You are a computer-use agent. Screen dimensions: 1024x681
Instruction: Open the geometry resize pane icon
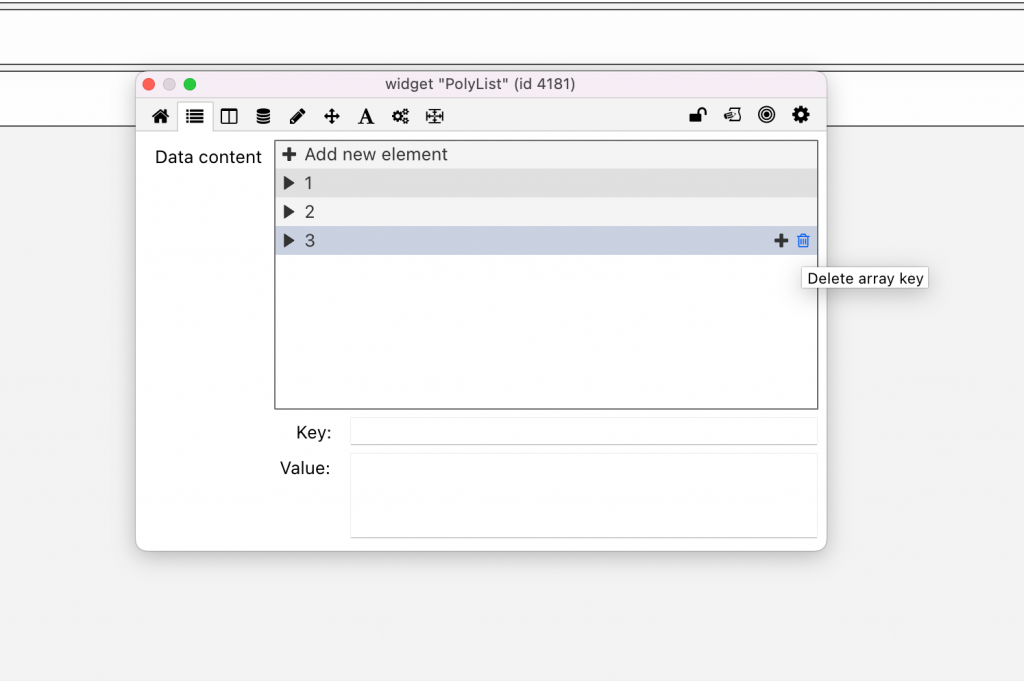pos(434,116)
